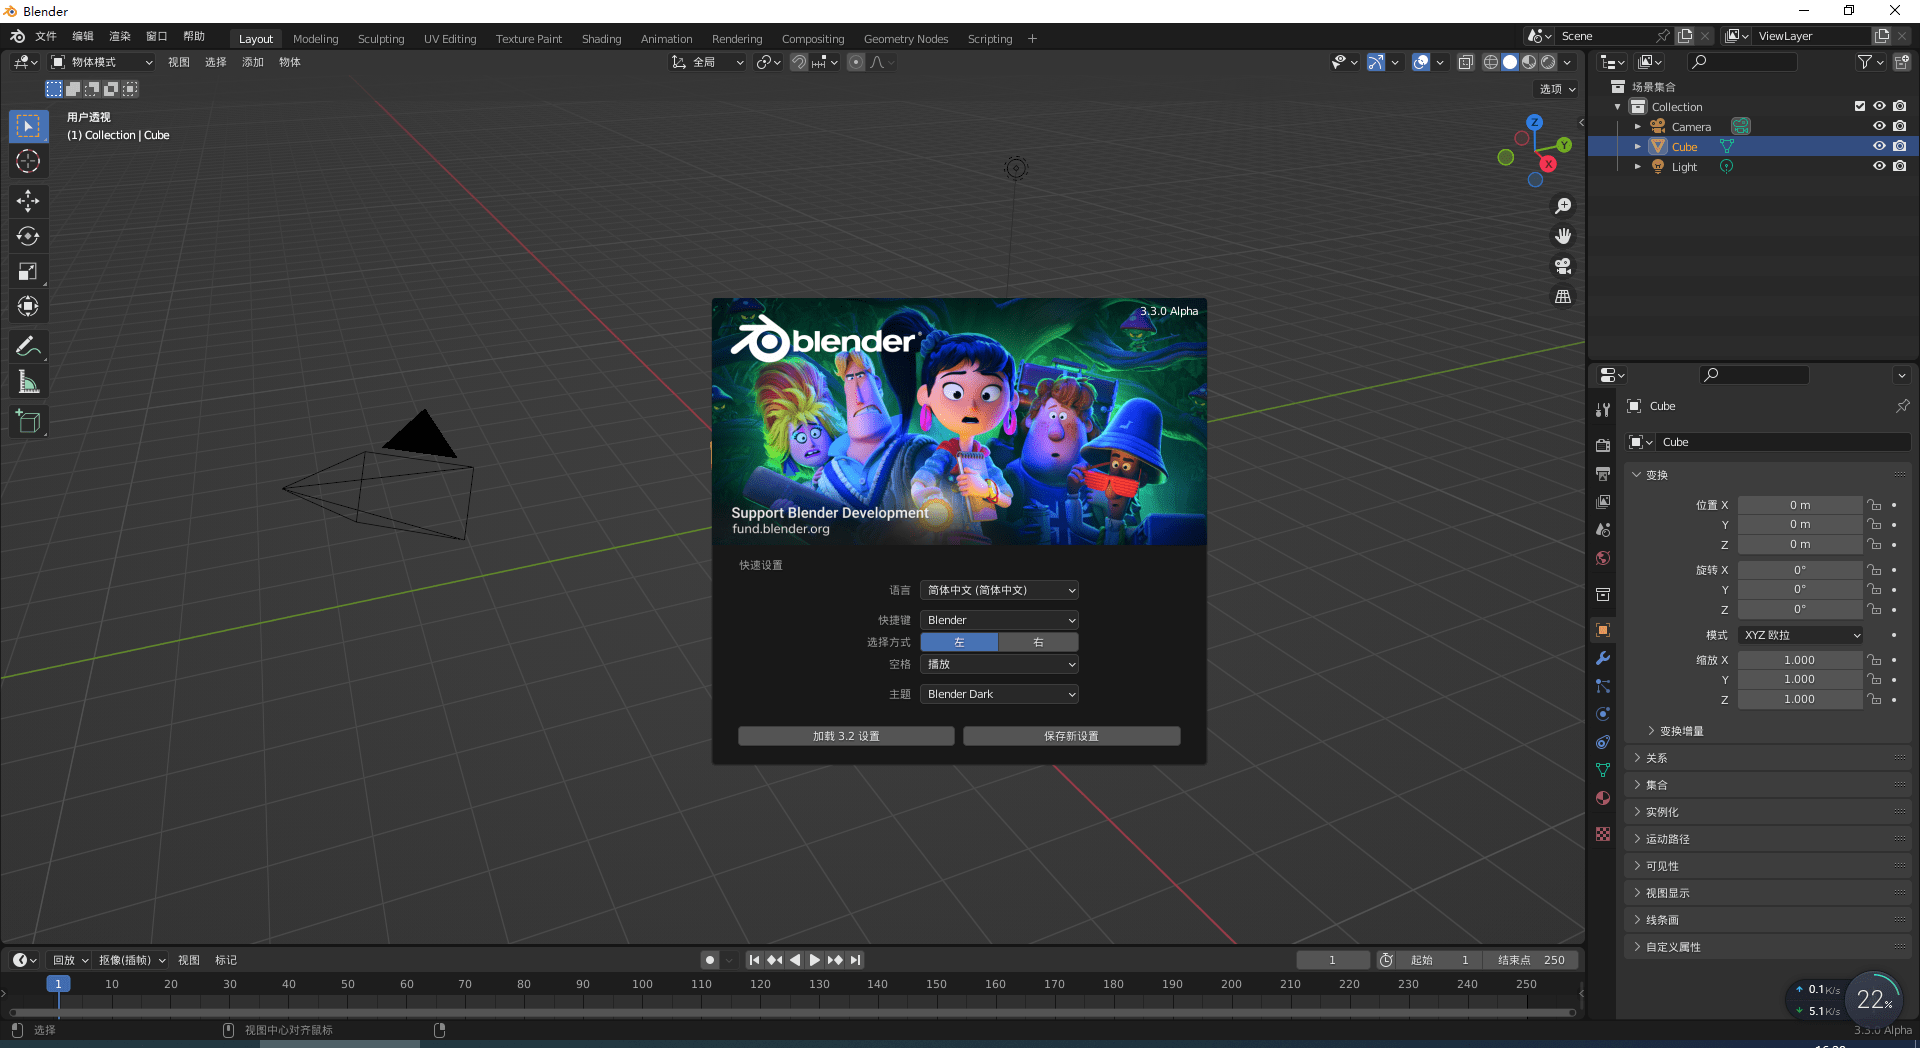Open Object Constraints properties tab
The width and height of the screenshot is (1920, 1048).
pyautogui.click(x=1603, y=742)
